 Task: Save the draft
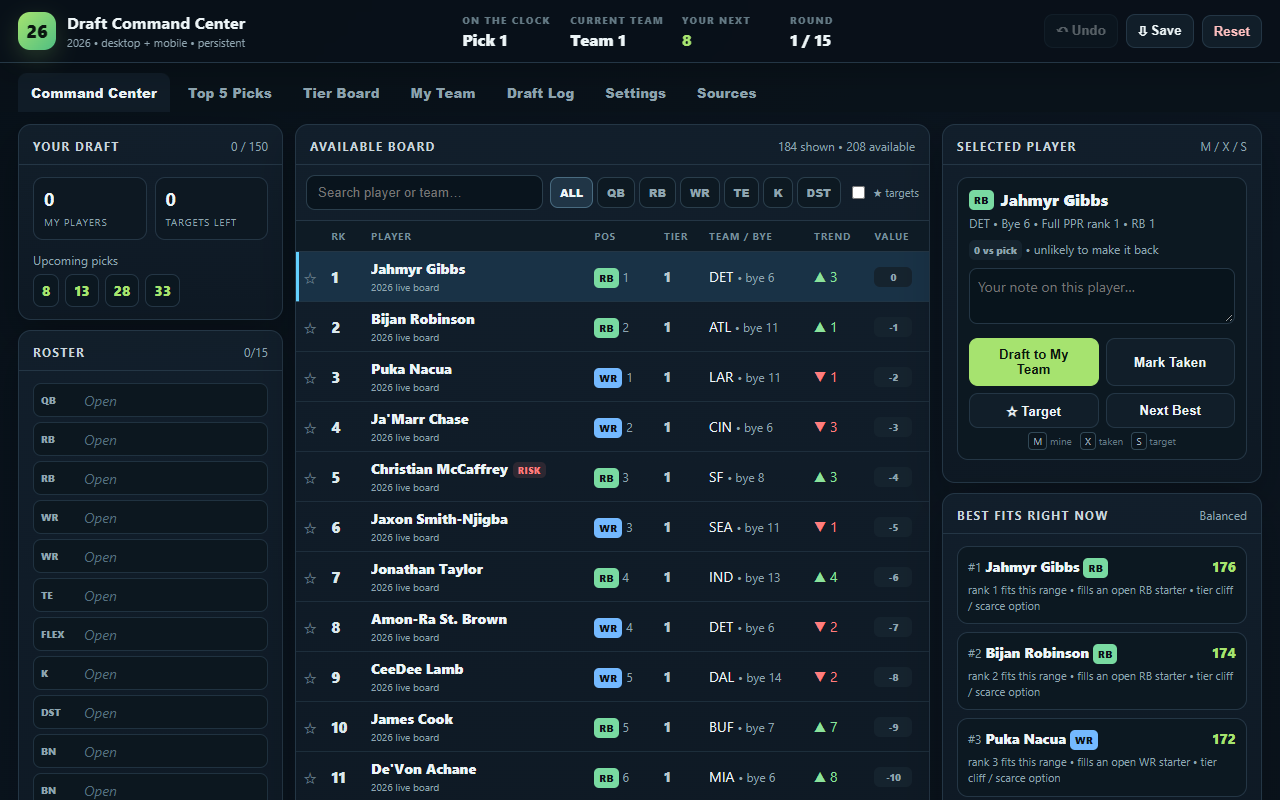pos(1160,31)
